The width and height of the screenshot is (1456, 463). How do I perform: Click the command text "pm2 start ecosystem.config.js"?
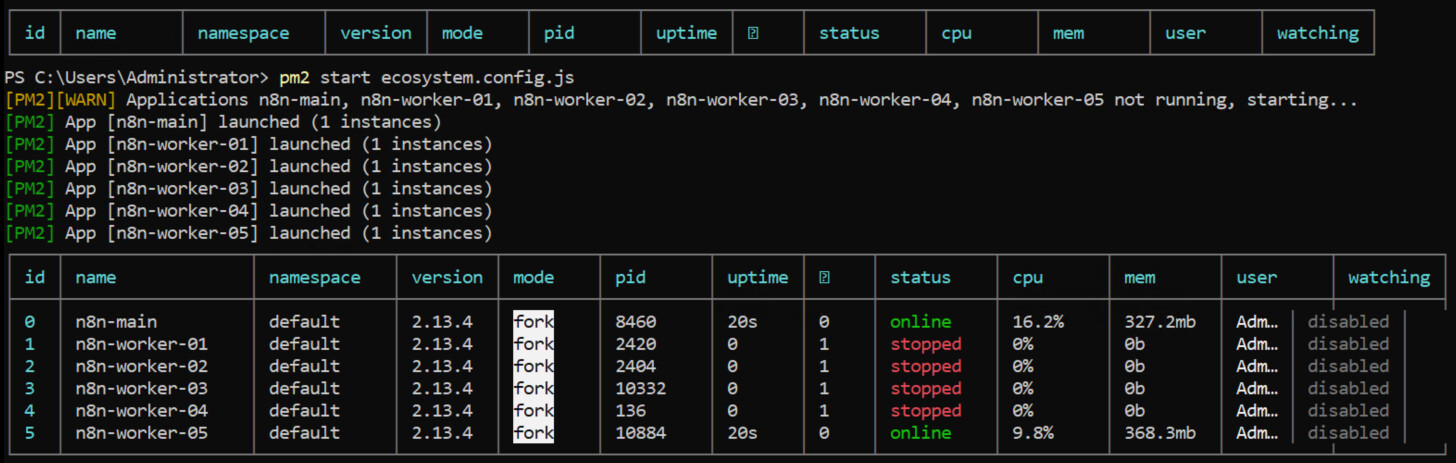click(x=427, y=77)
